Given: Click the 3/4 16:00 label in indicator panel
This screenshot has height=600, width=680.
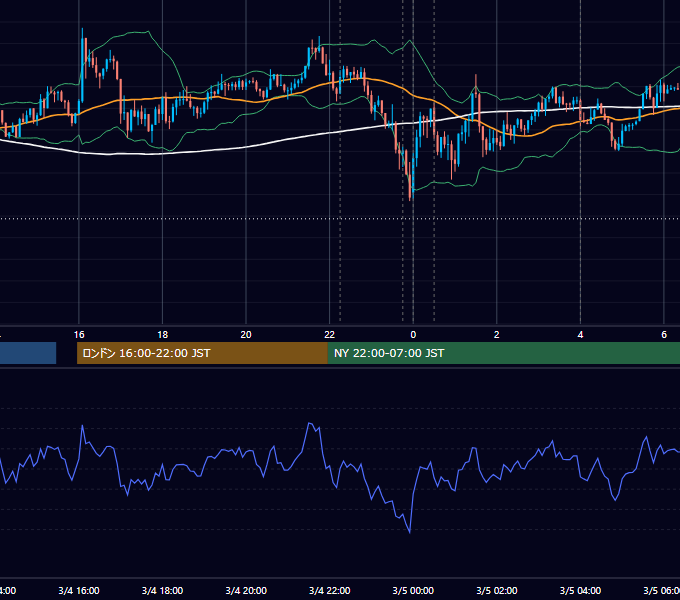Looking at the screenshot, I should [79, 590].
